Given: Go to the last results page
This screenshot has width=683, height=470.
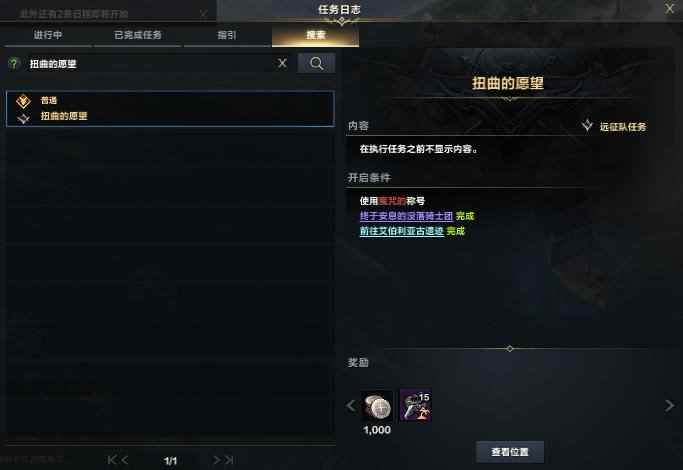Looking at the screenshot, I should (230, 460).
